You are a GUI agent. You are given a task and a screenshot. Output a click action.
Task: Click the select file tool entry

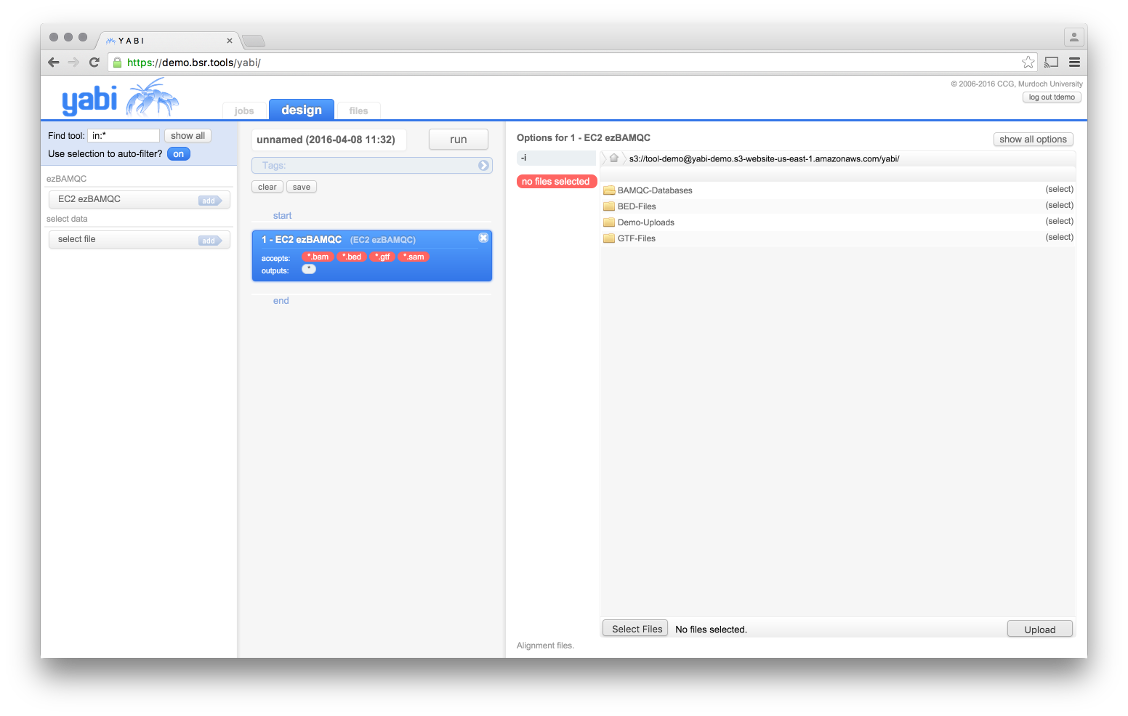[139, 240]
